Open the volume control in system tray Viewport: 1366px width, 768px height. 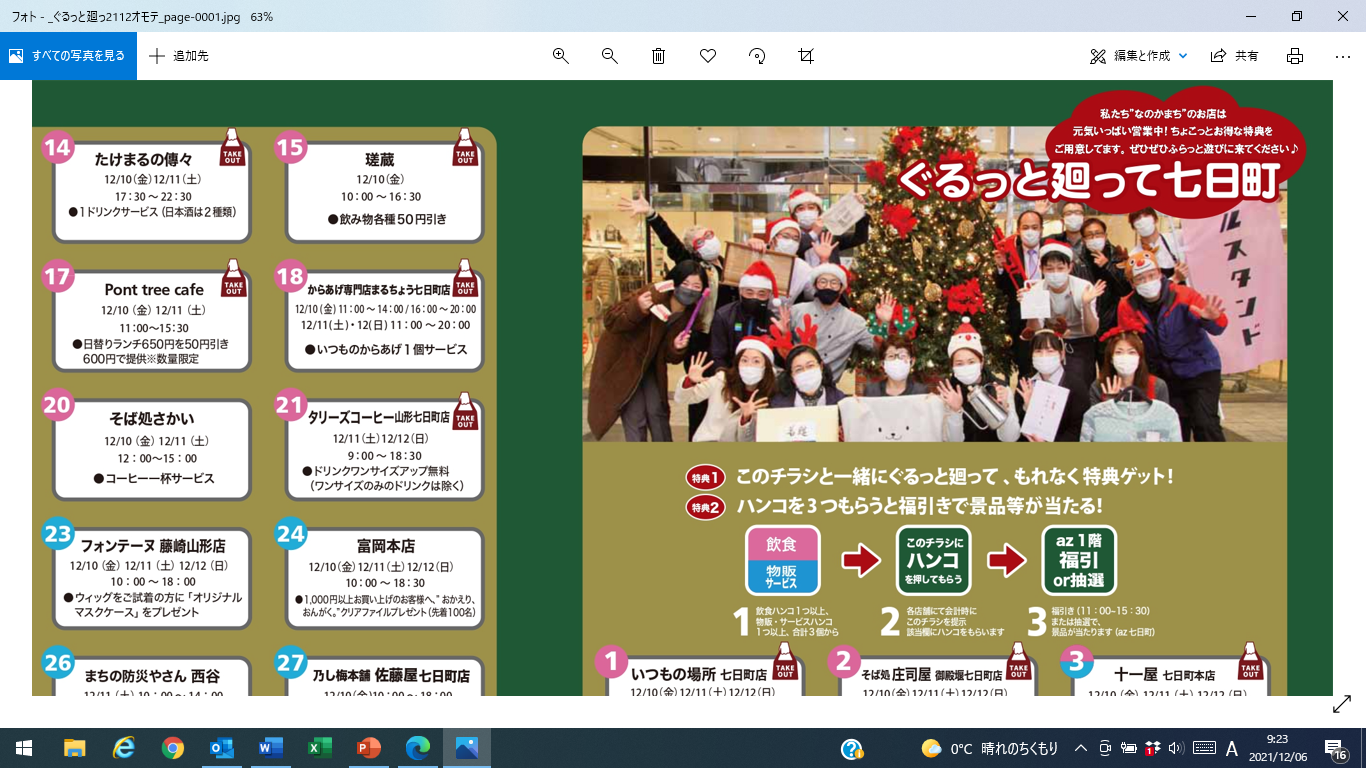coord(1175,748)
